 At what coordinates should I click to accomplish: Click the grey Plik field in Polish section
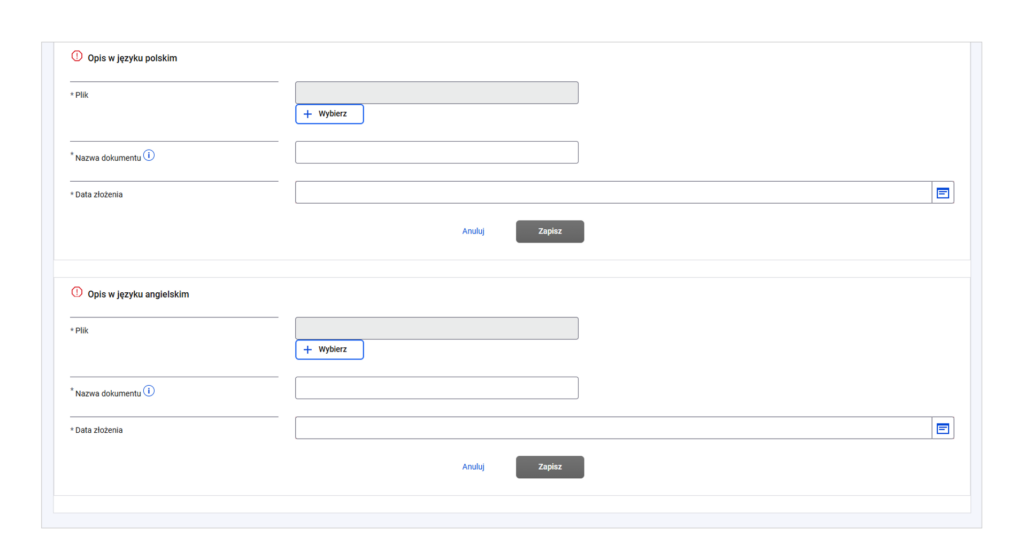click(x=436, y=93)
